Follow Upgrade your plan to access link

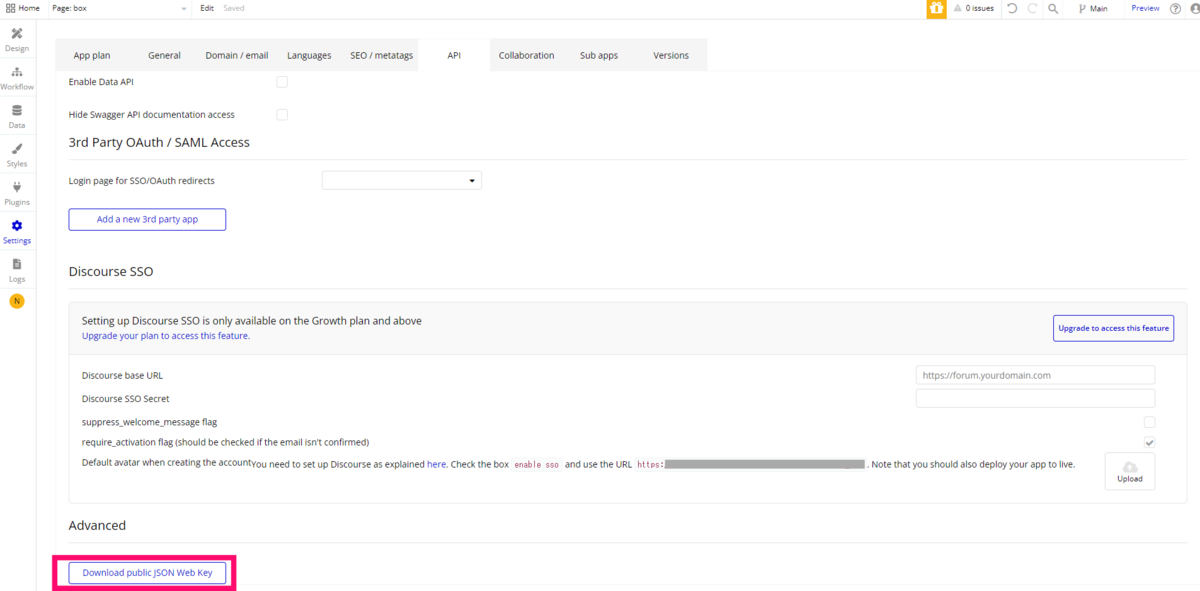click(x=166, y=336)
